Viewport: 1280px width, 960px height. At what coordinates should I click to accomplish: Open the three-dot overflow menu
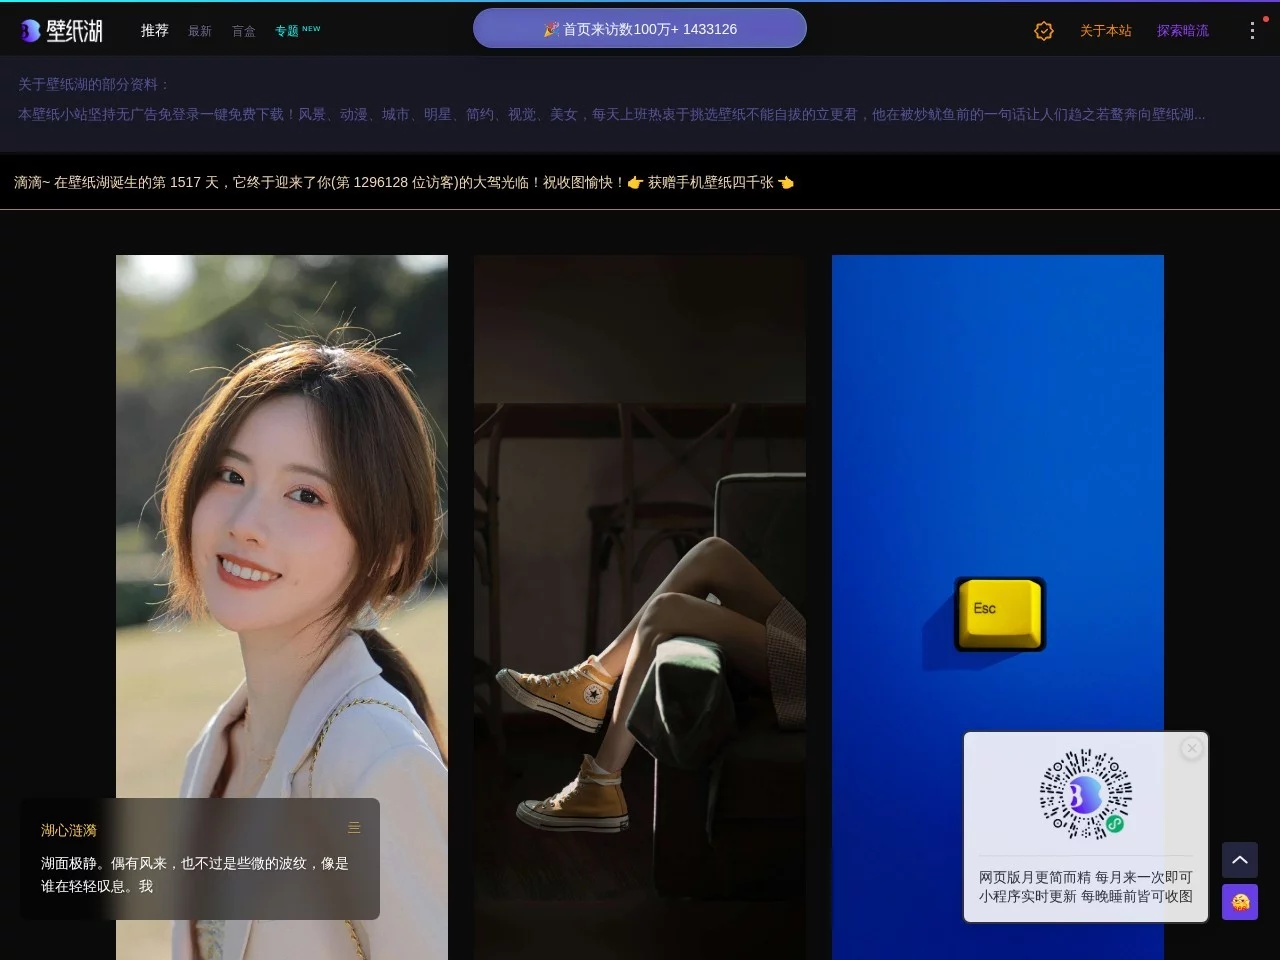pos(1252,30)
